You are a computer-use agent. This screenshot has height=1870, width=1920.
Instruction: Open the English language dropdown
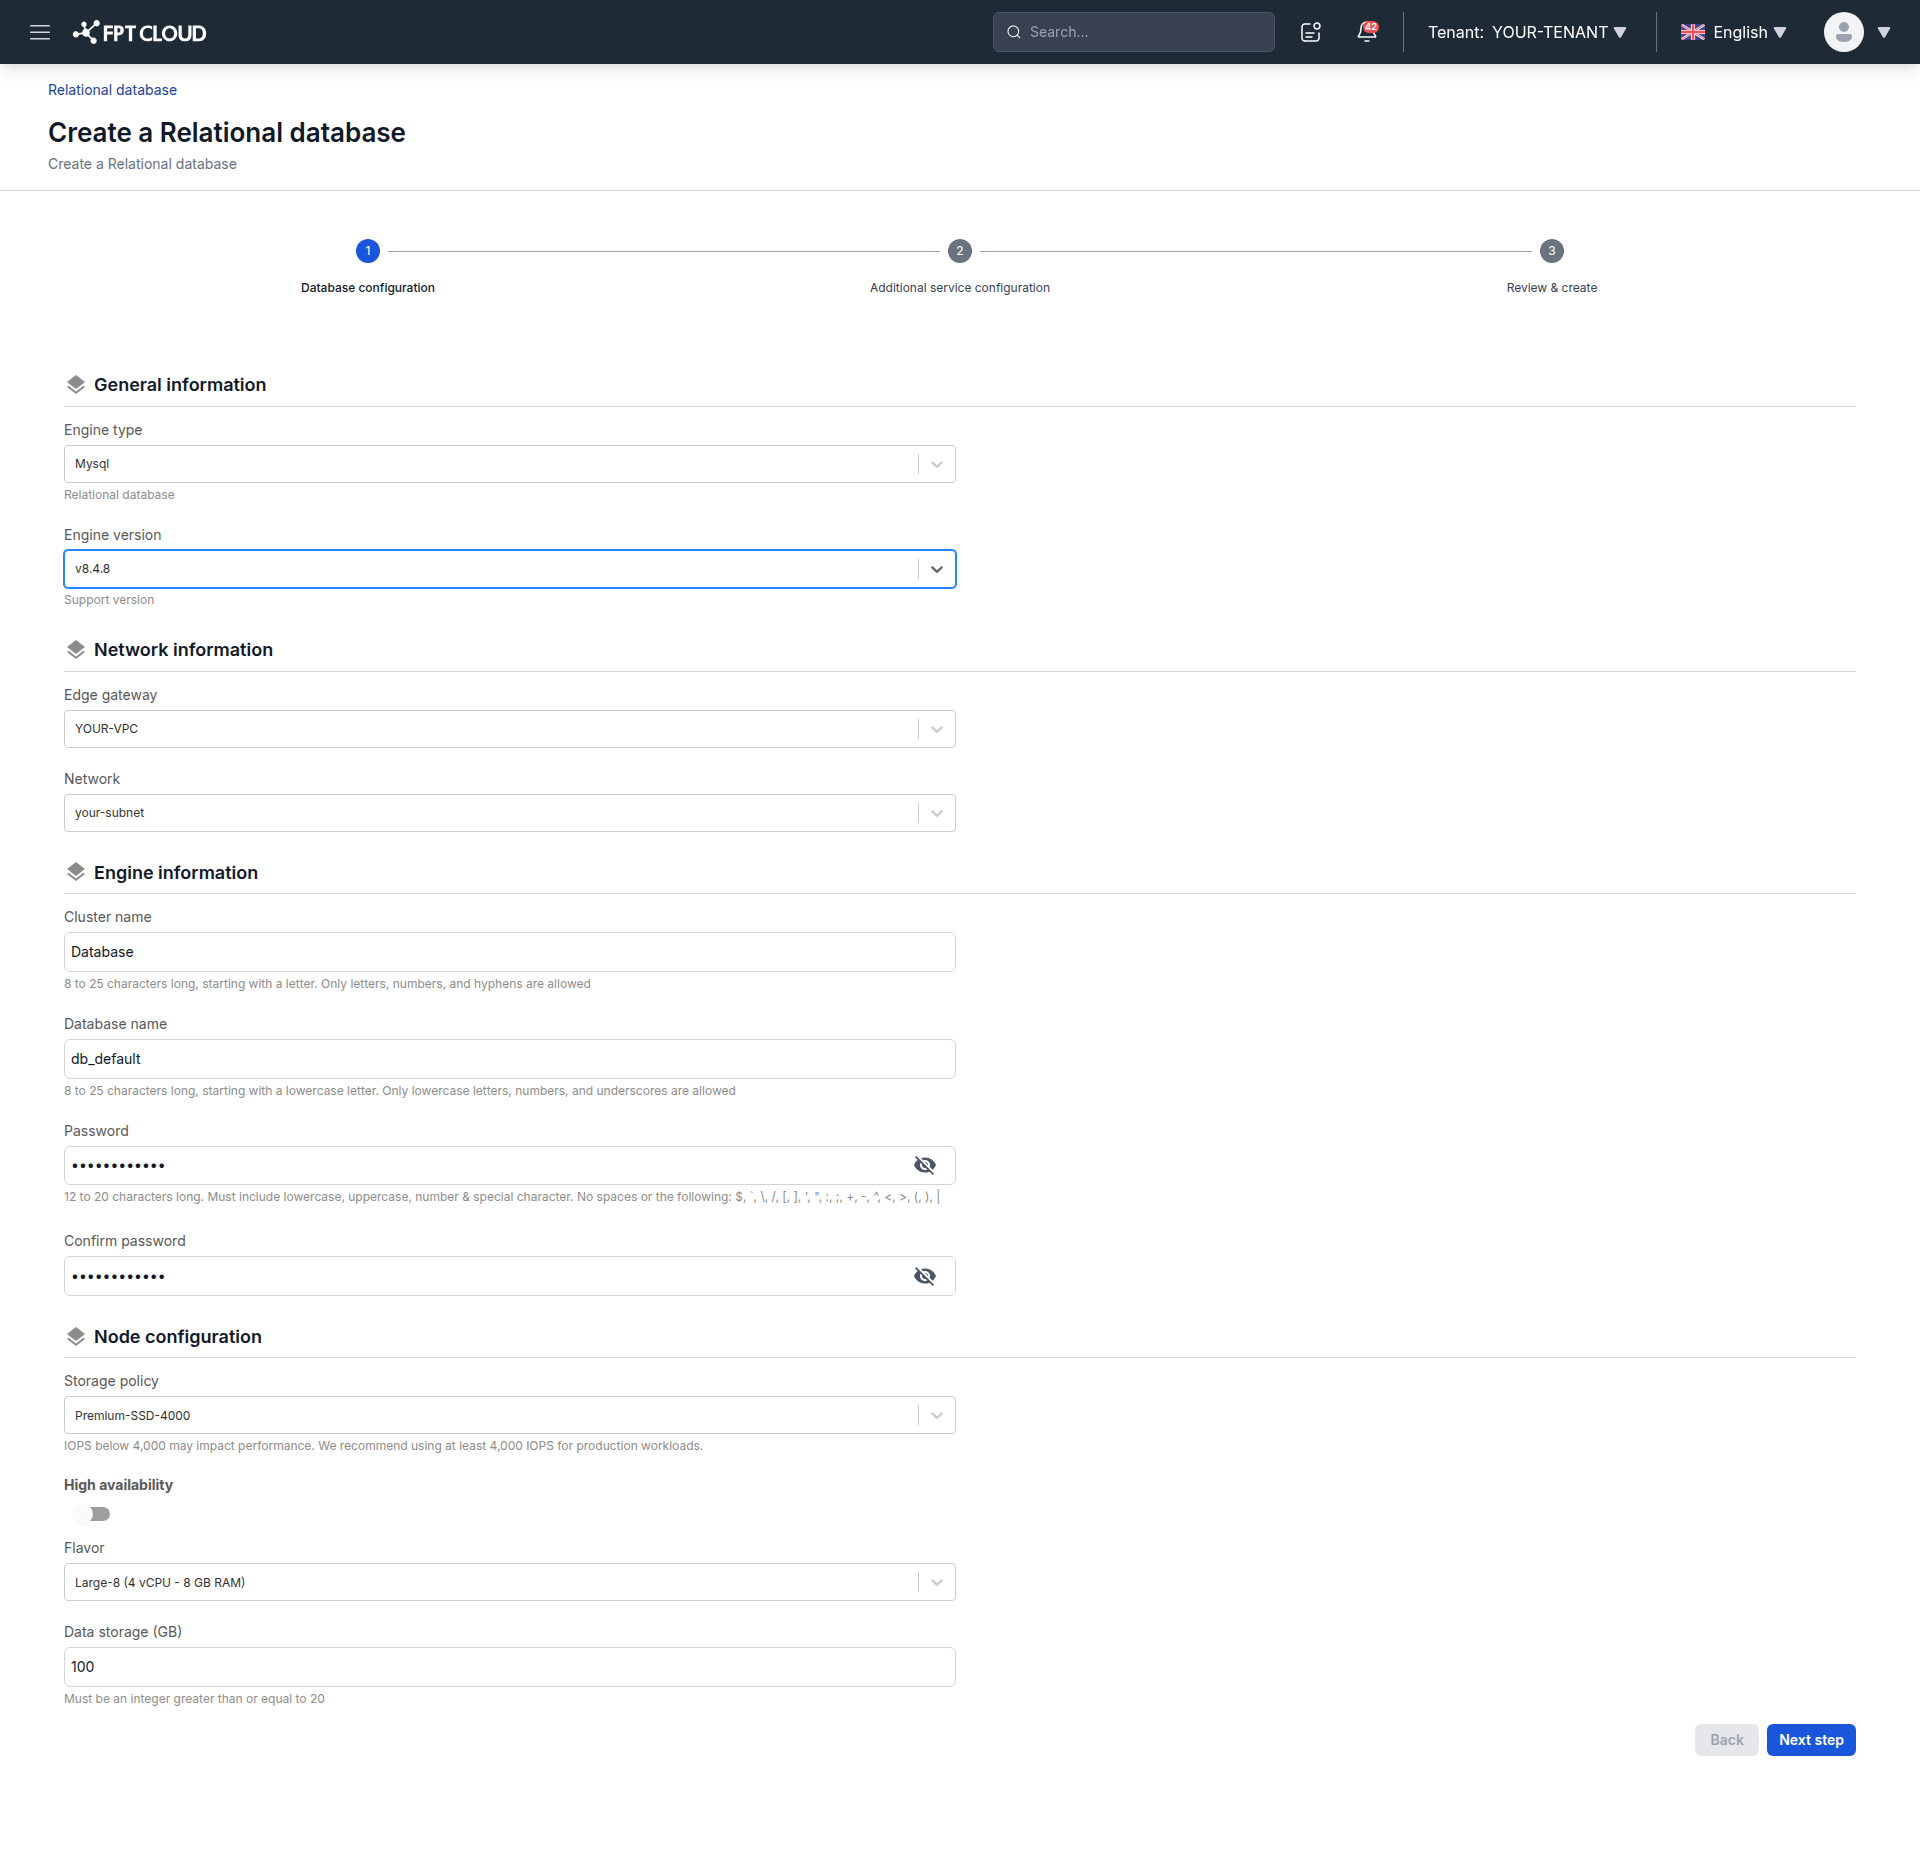1750,32
